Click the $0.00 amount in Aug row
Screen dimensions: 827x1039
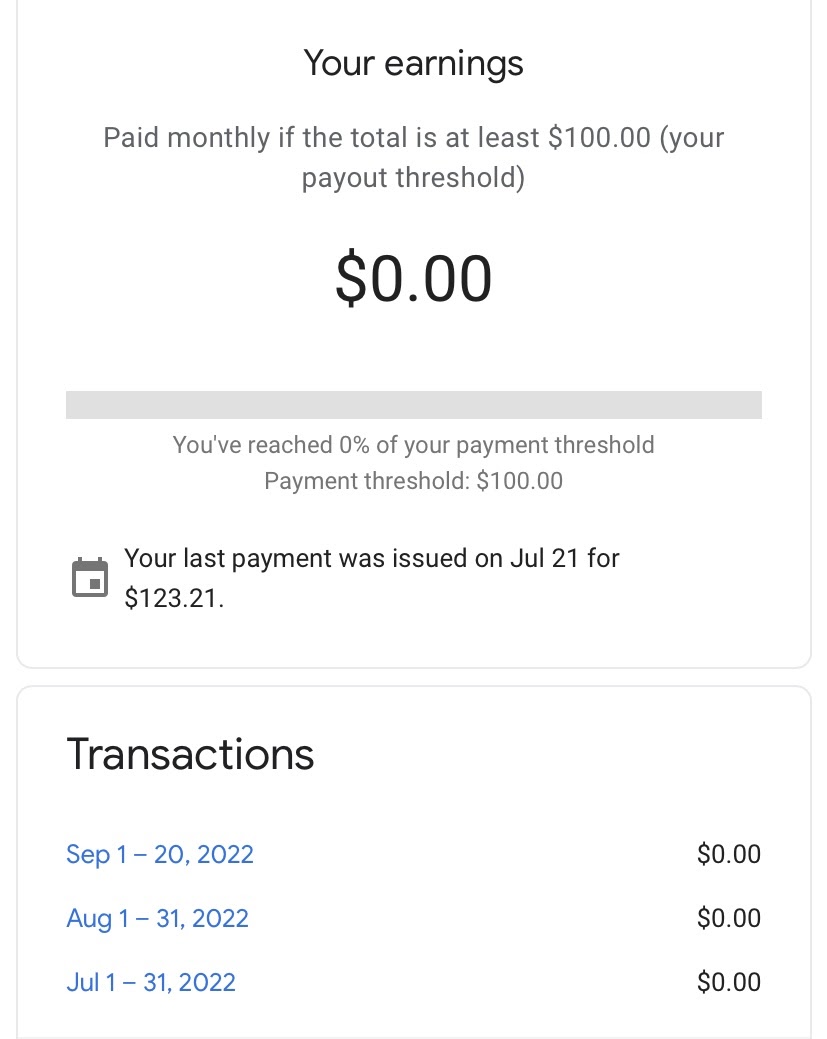[x=729, y=918]
